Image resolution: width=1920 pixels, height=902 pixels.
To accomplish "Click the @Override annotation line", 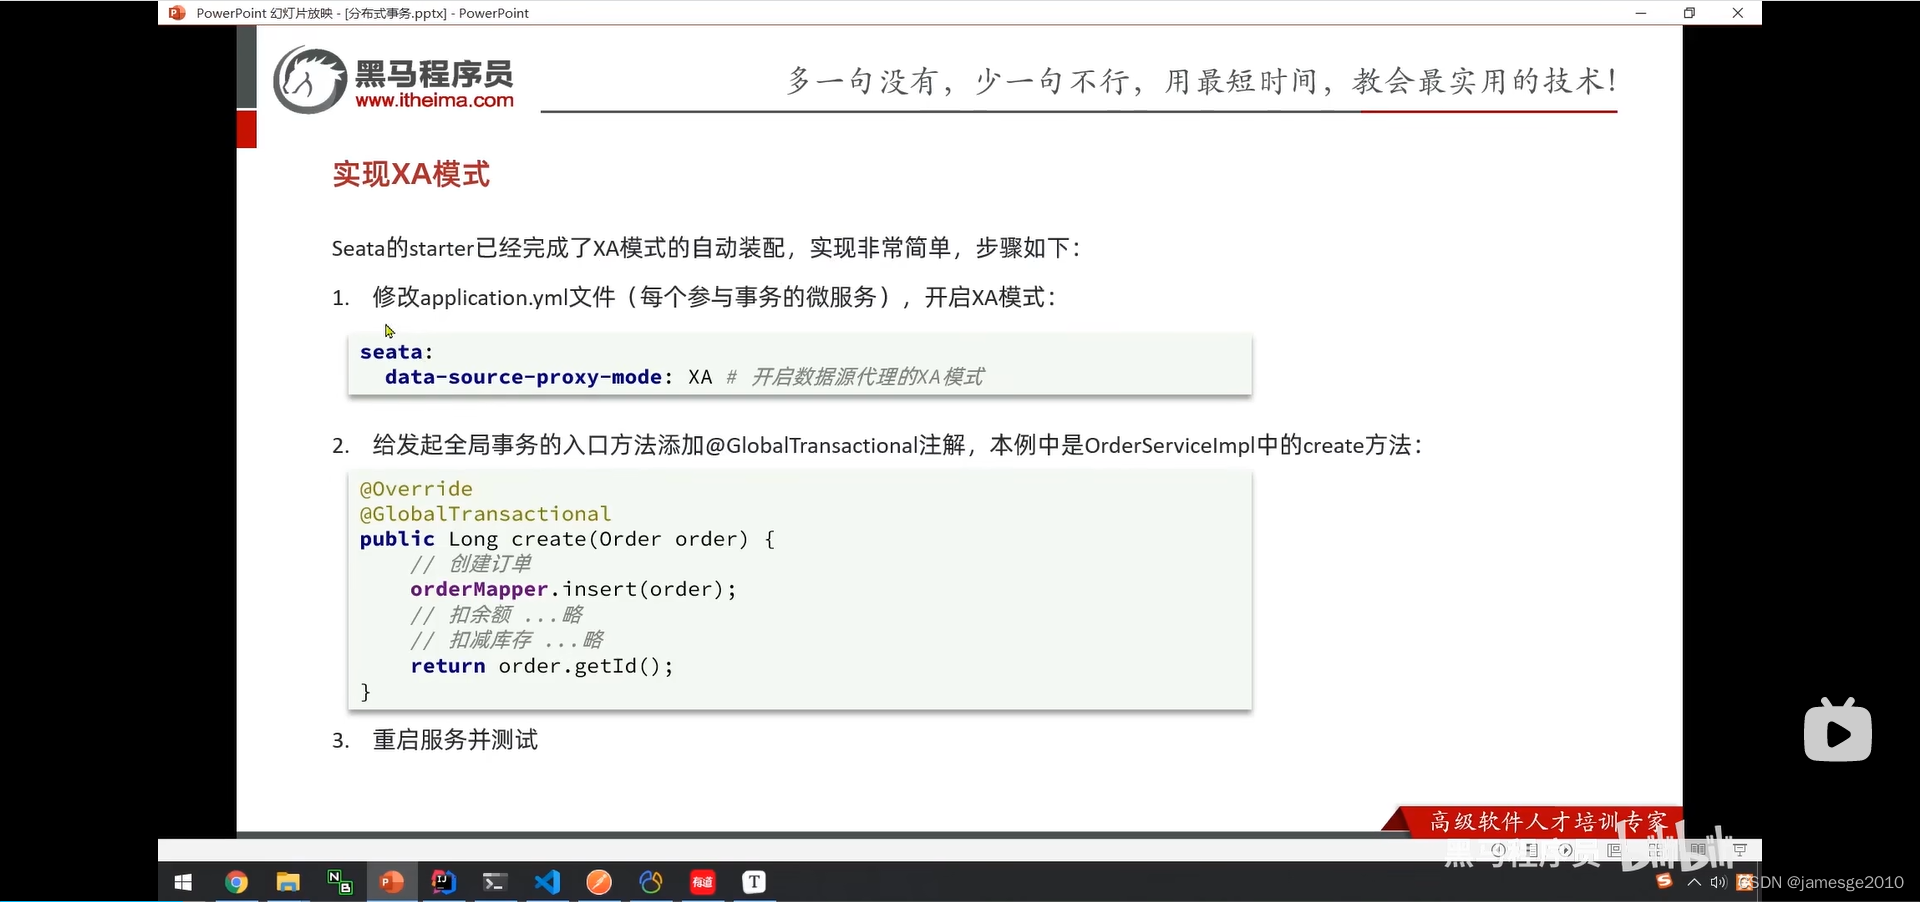I will (416, 489).
